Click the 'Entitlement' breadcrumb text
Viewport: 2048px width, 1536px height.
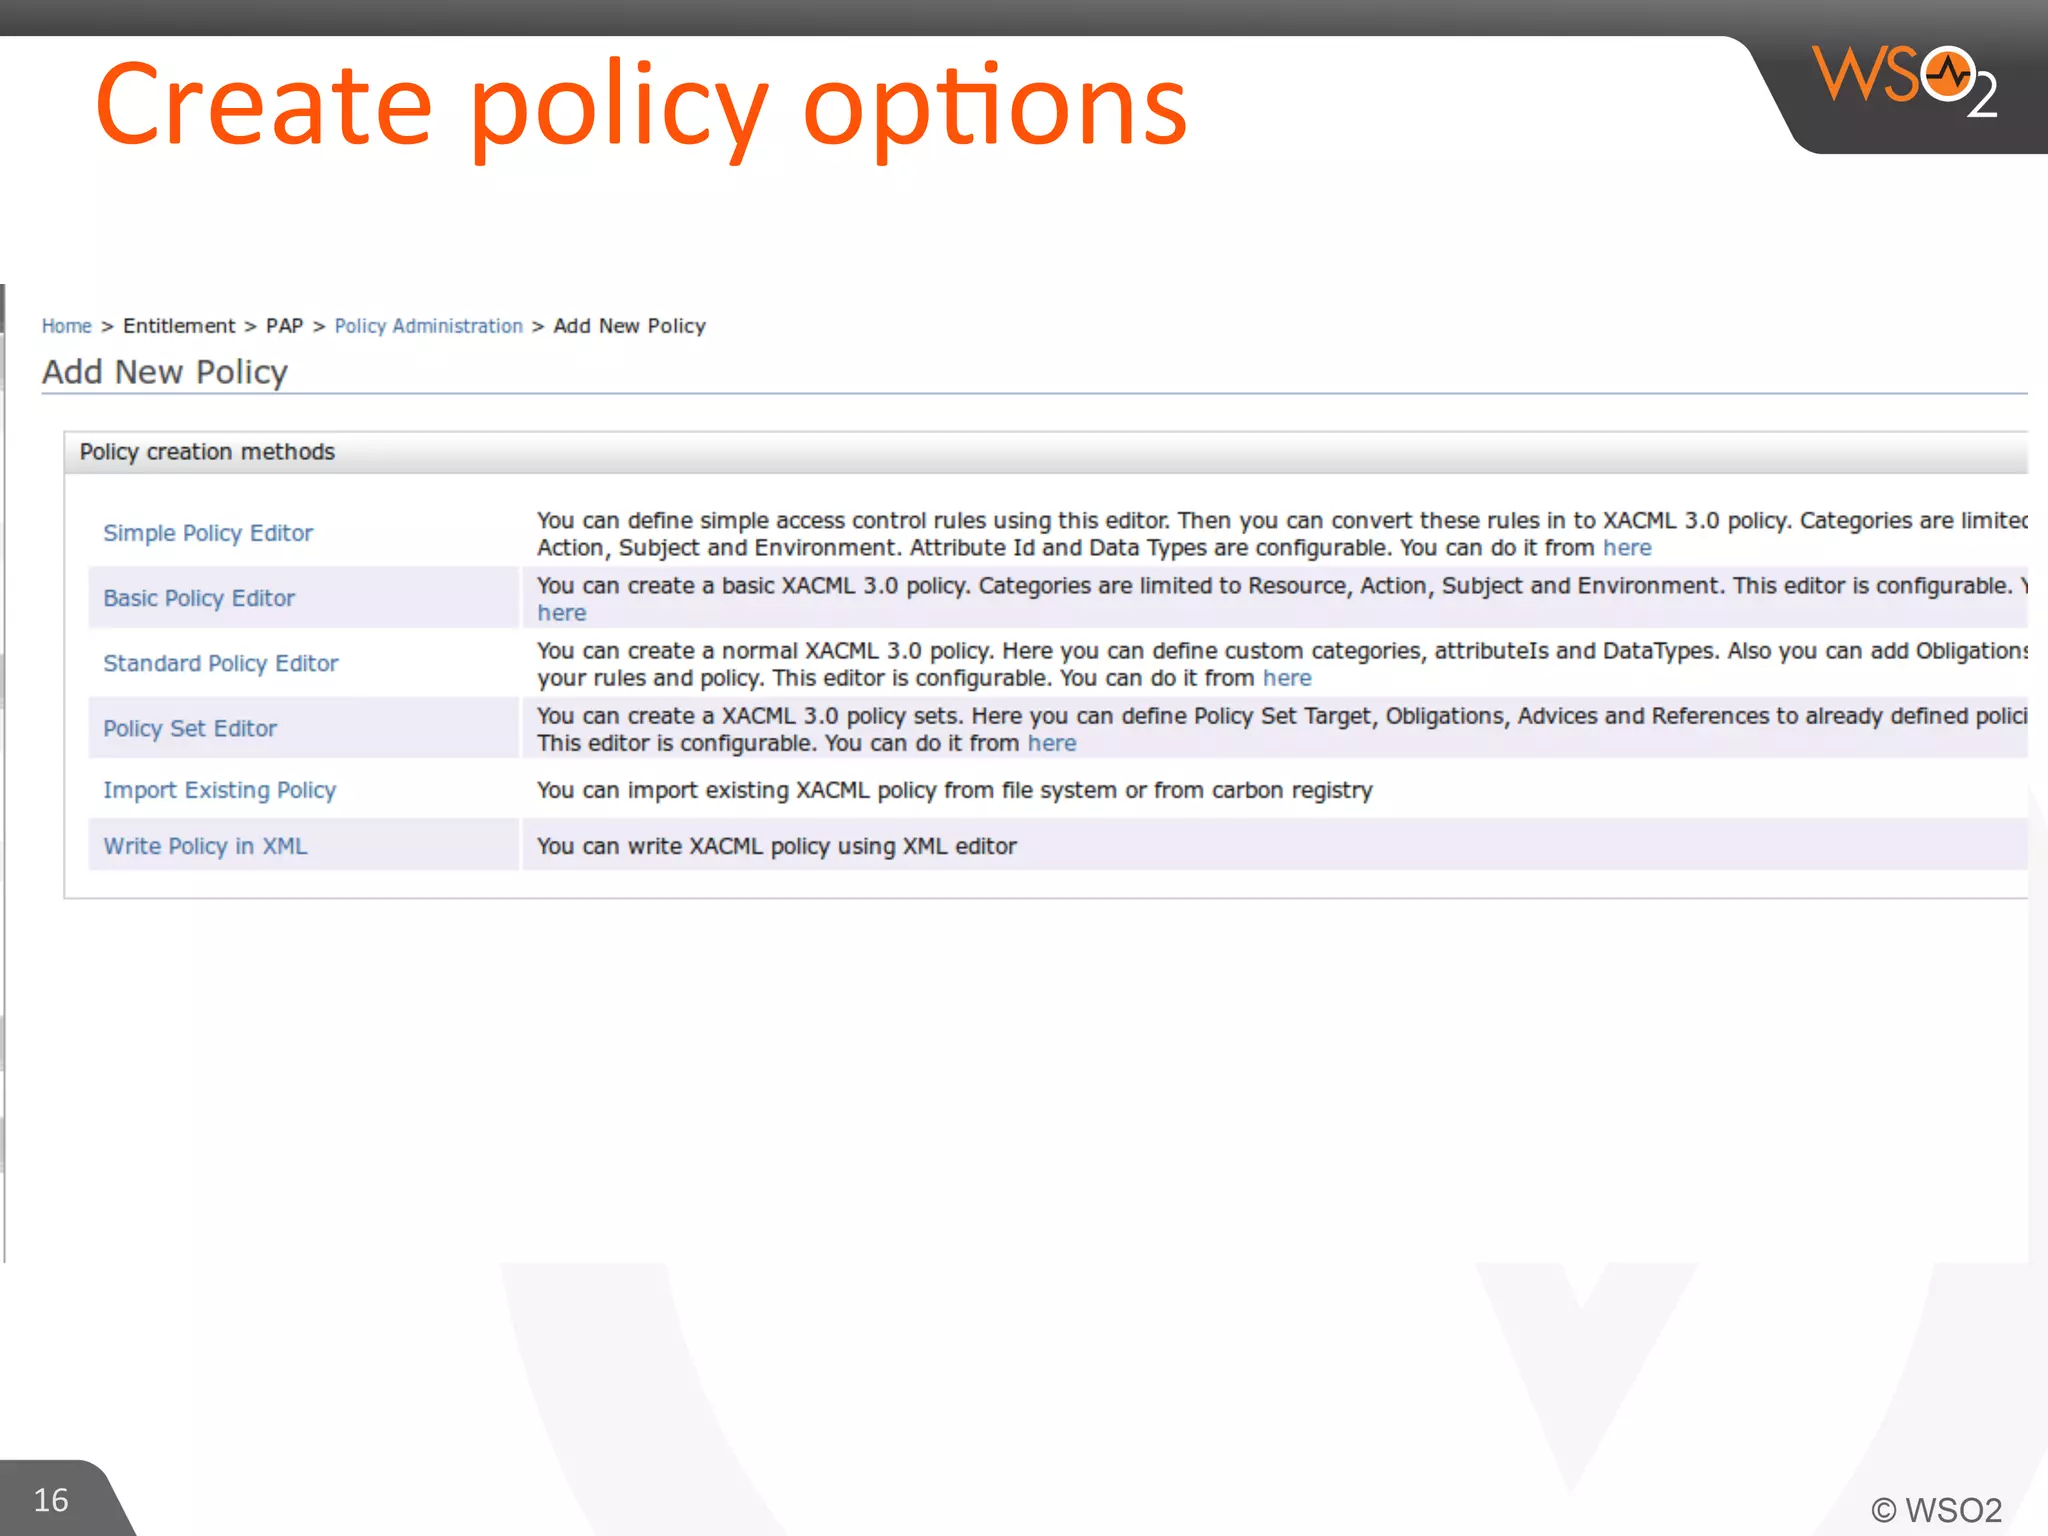click(179, 326)
